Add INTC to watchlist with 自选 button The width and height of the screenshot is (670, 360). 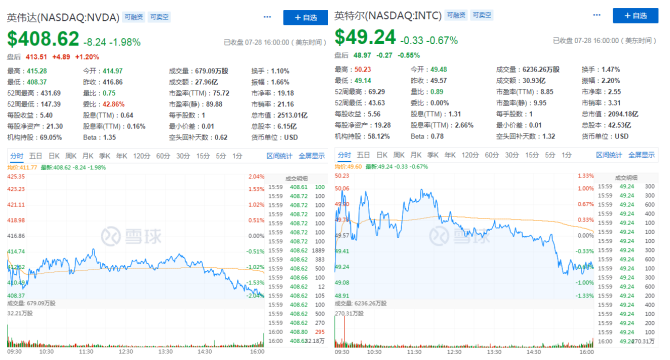[x=635, y=16]
